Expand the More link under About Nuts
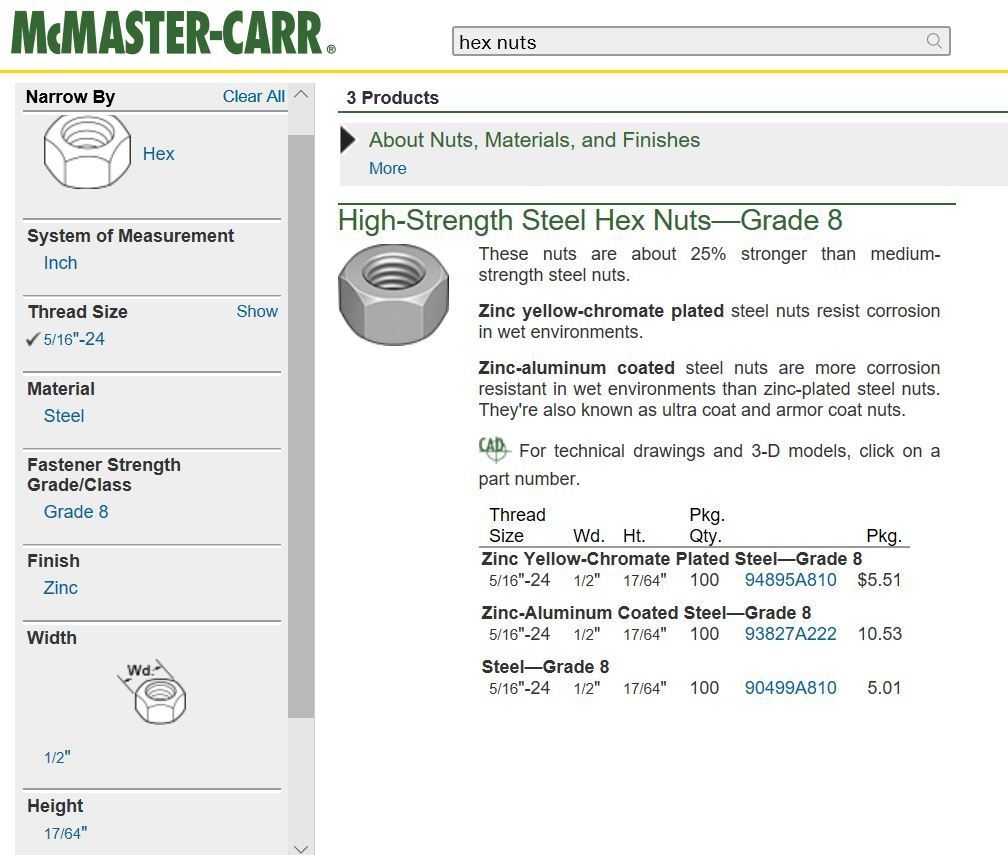1008x855 pixels. pyautogui.click(x=387, y=168)
